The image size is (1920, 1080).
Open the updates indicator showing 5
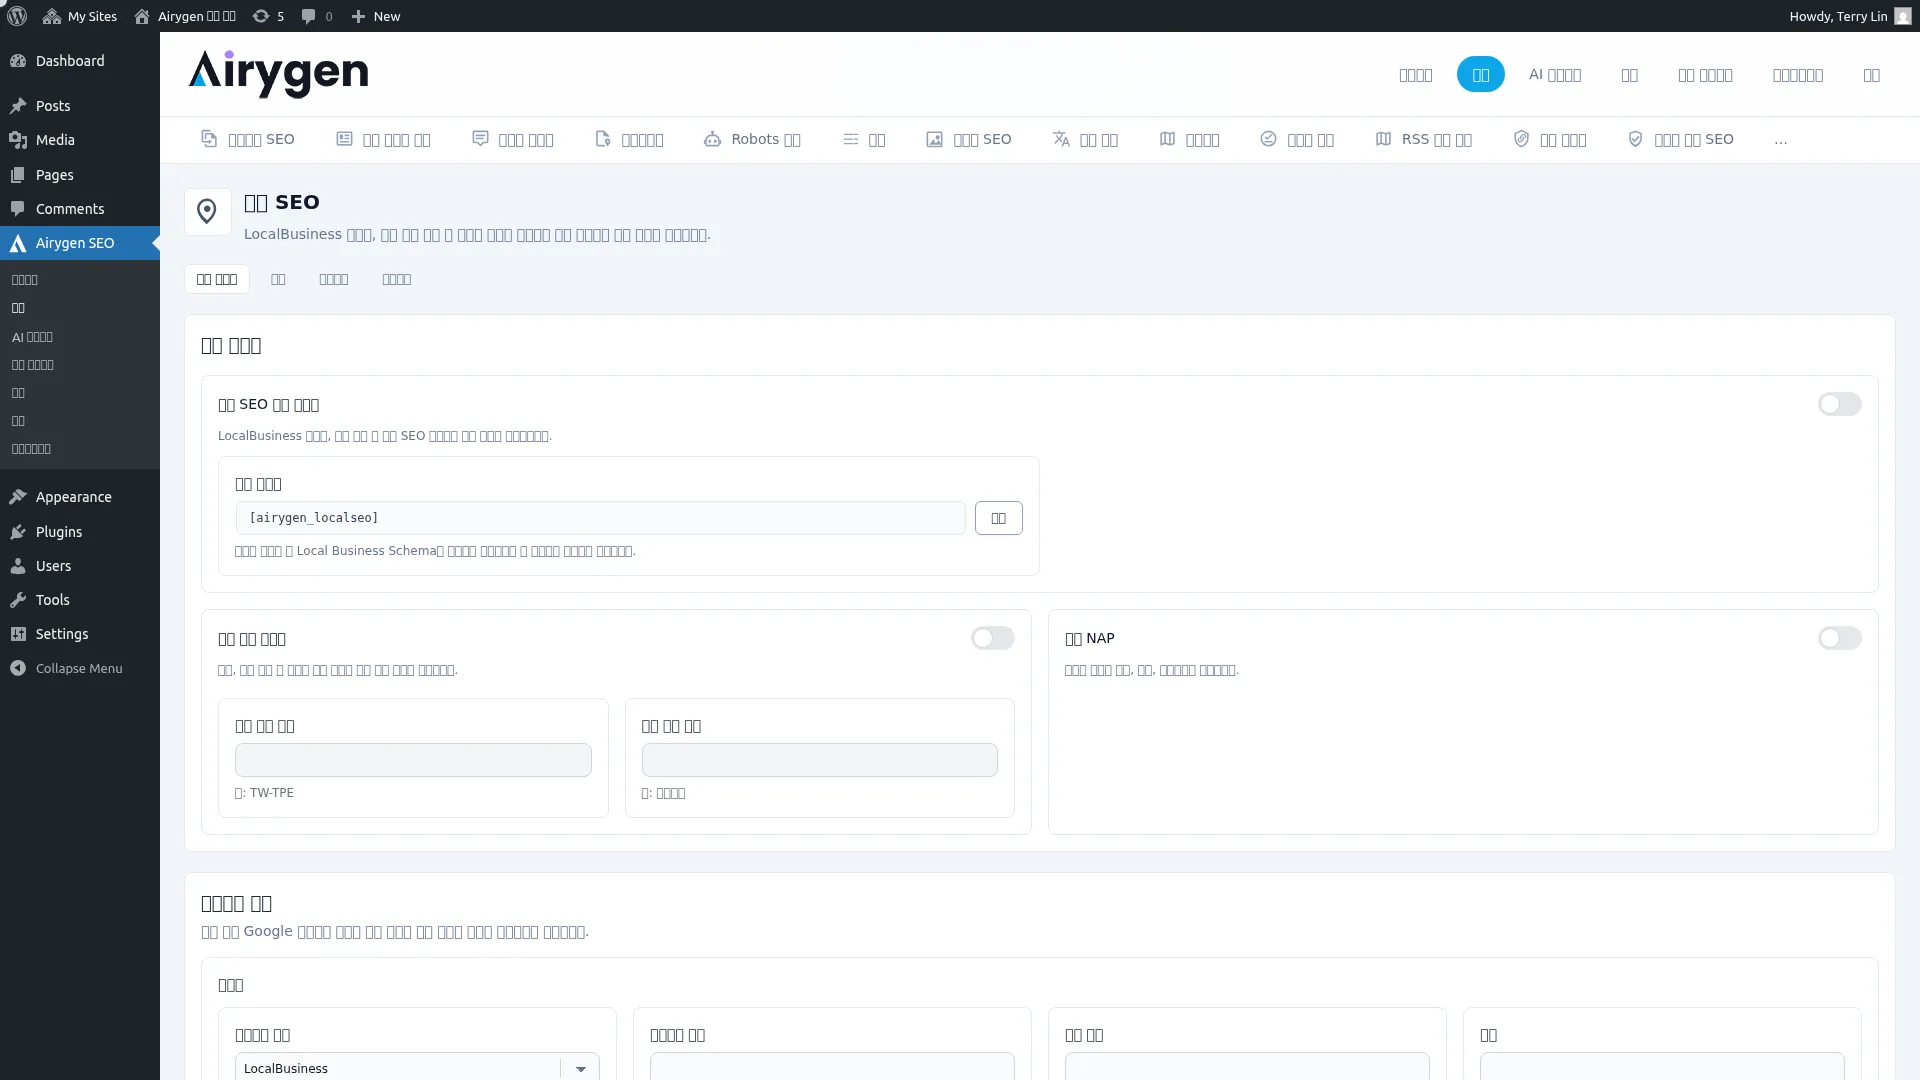[x=268, y=16]
